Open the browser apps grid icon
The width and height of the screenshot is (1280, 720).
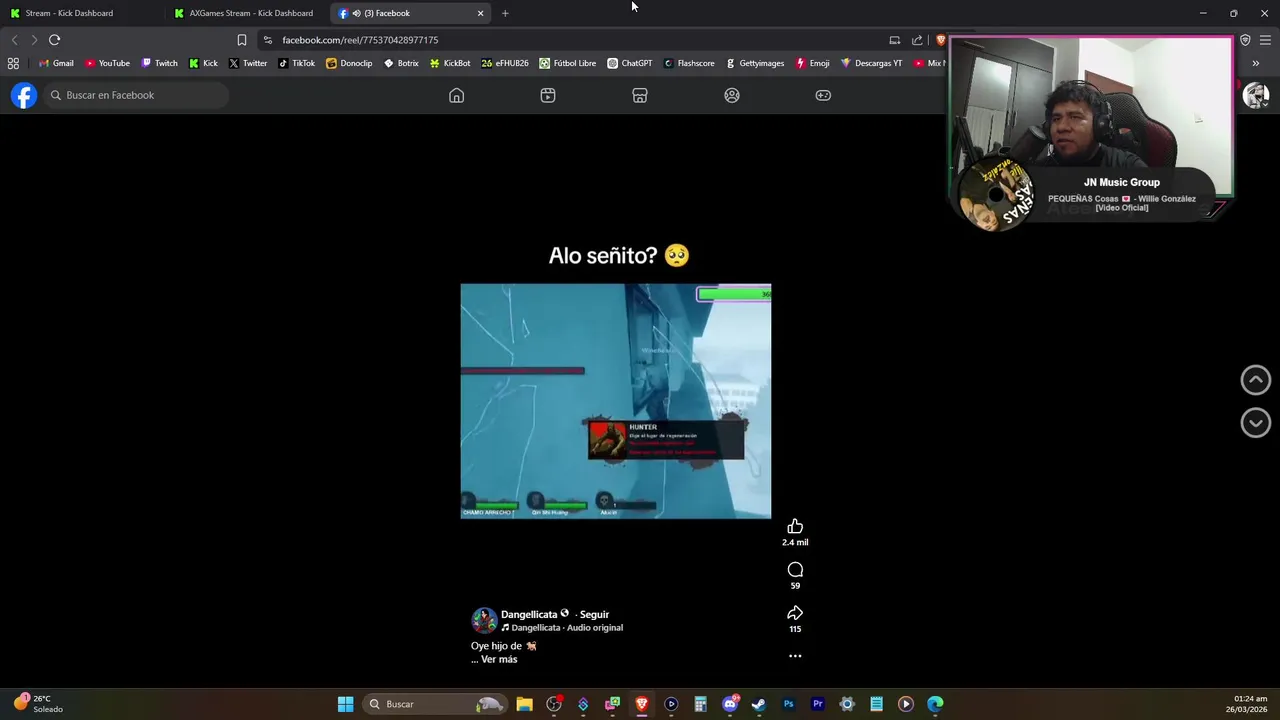click(13, 63)
